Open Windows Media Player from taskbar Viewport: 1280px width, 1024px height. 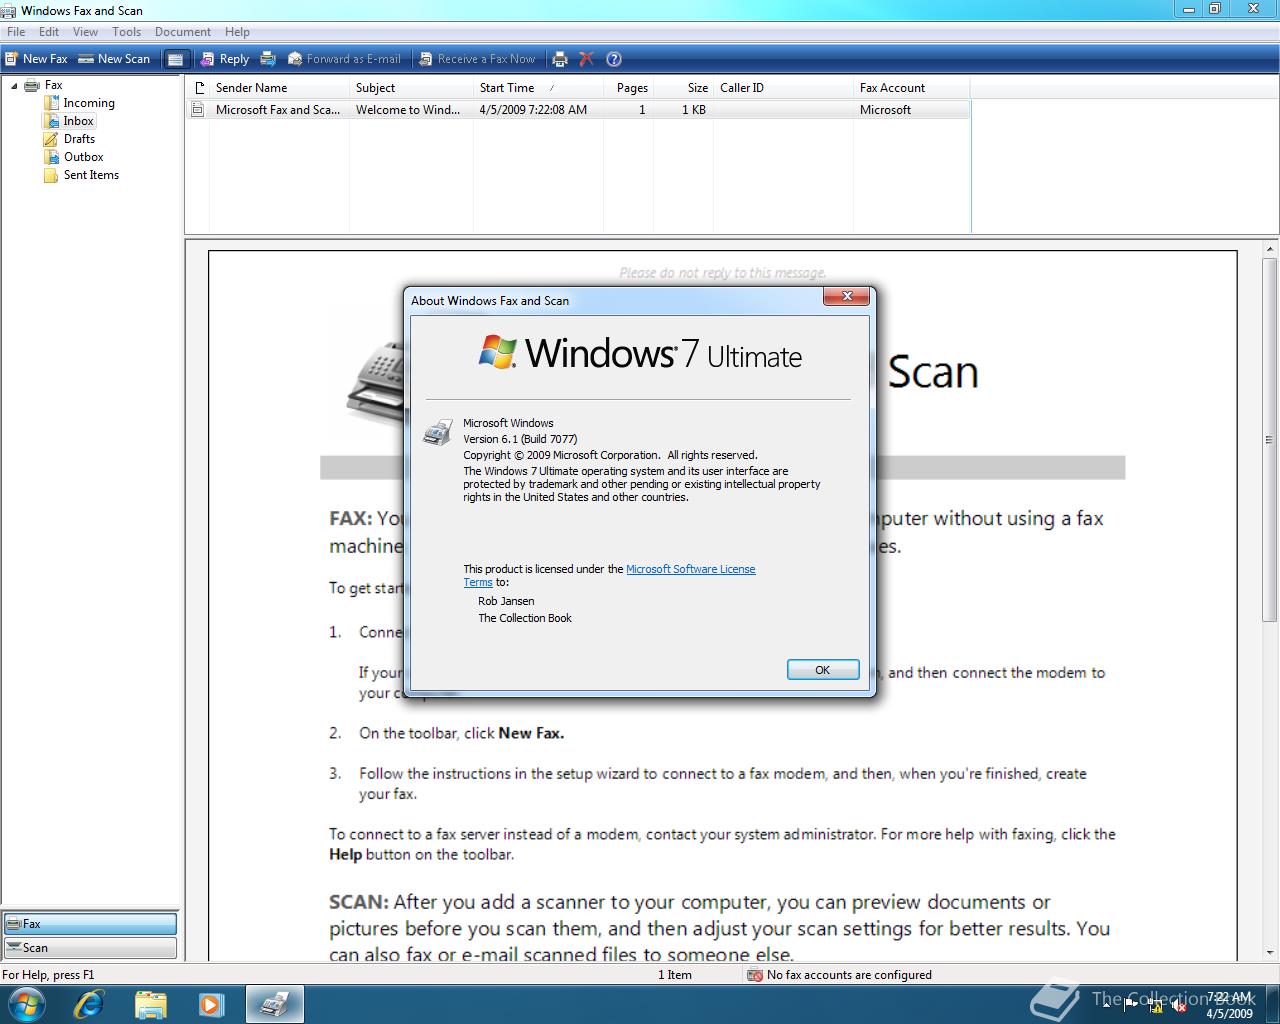211,1004
